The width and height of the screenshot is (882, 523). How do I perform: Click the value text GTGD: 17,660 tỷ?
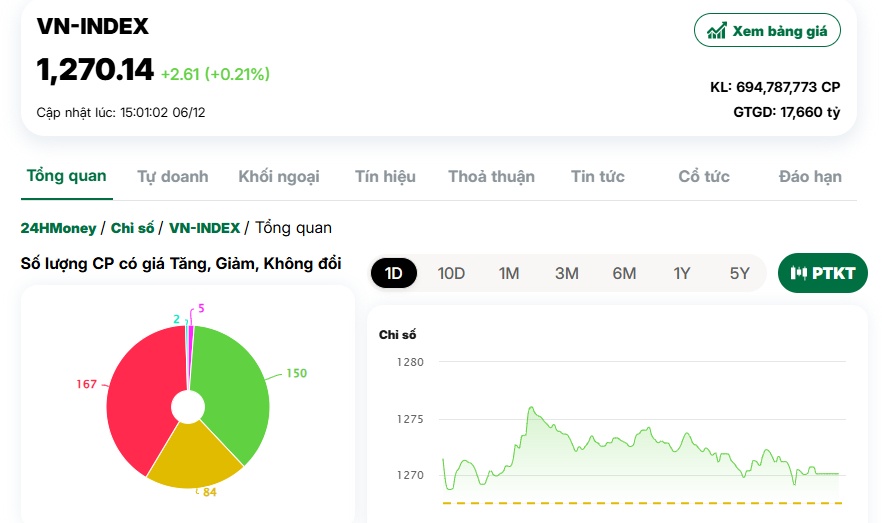787,112
